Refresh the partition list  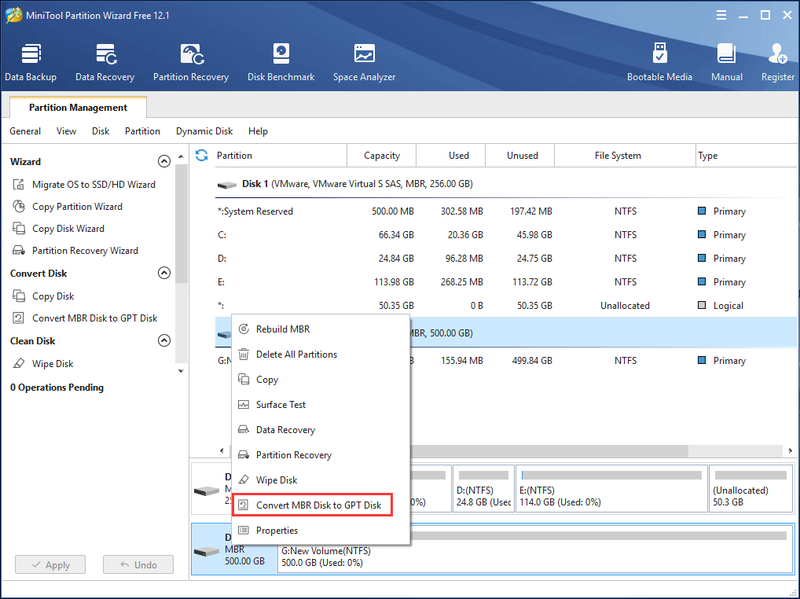pyautogui.click(x=202, y=156)
